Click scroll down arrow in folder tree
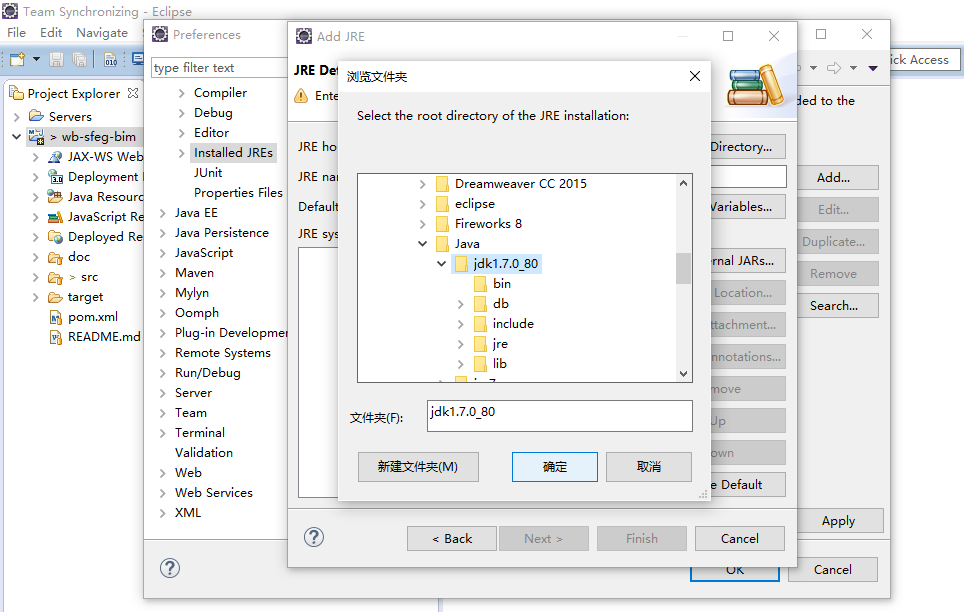Image resolution: width=964 pixels, height=612 pixels. point(683,373)
